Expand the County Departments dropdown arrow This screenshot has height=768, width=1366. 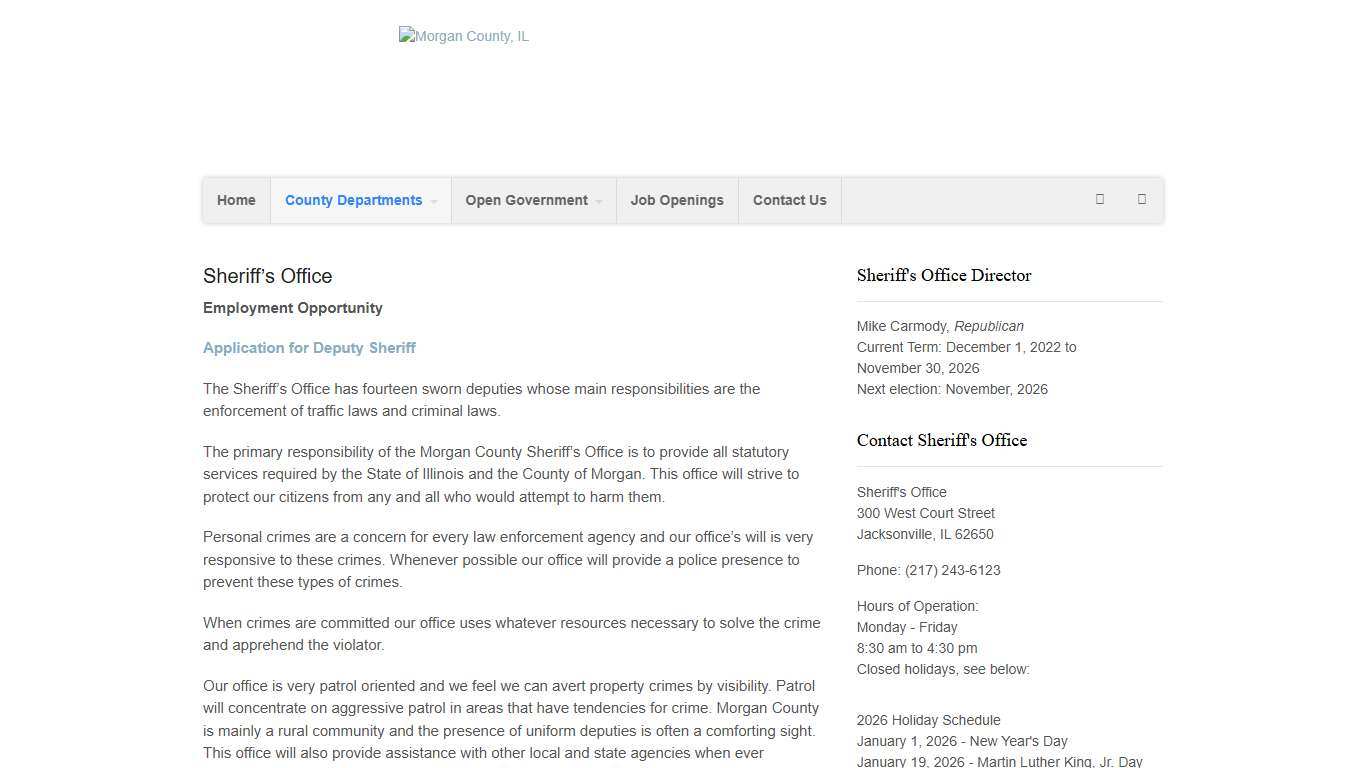tap(434, 201)
